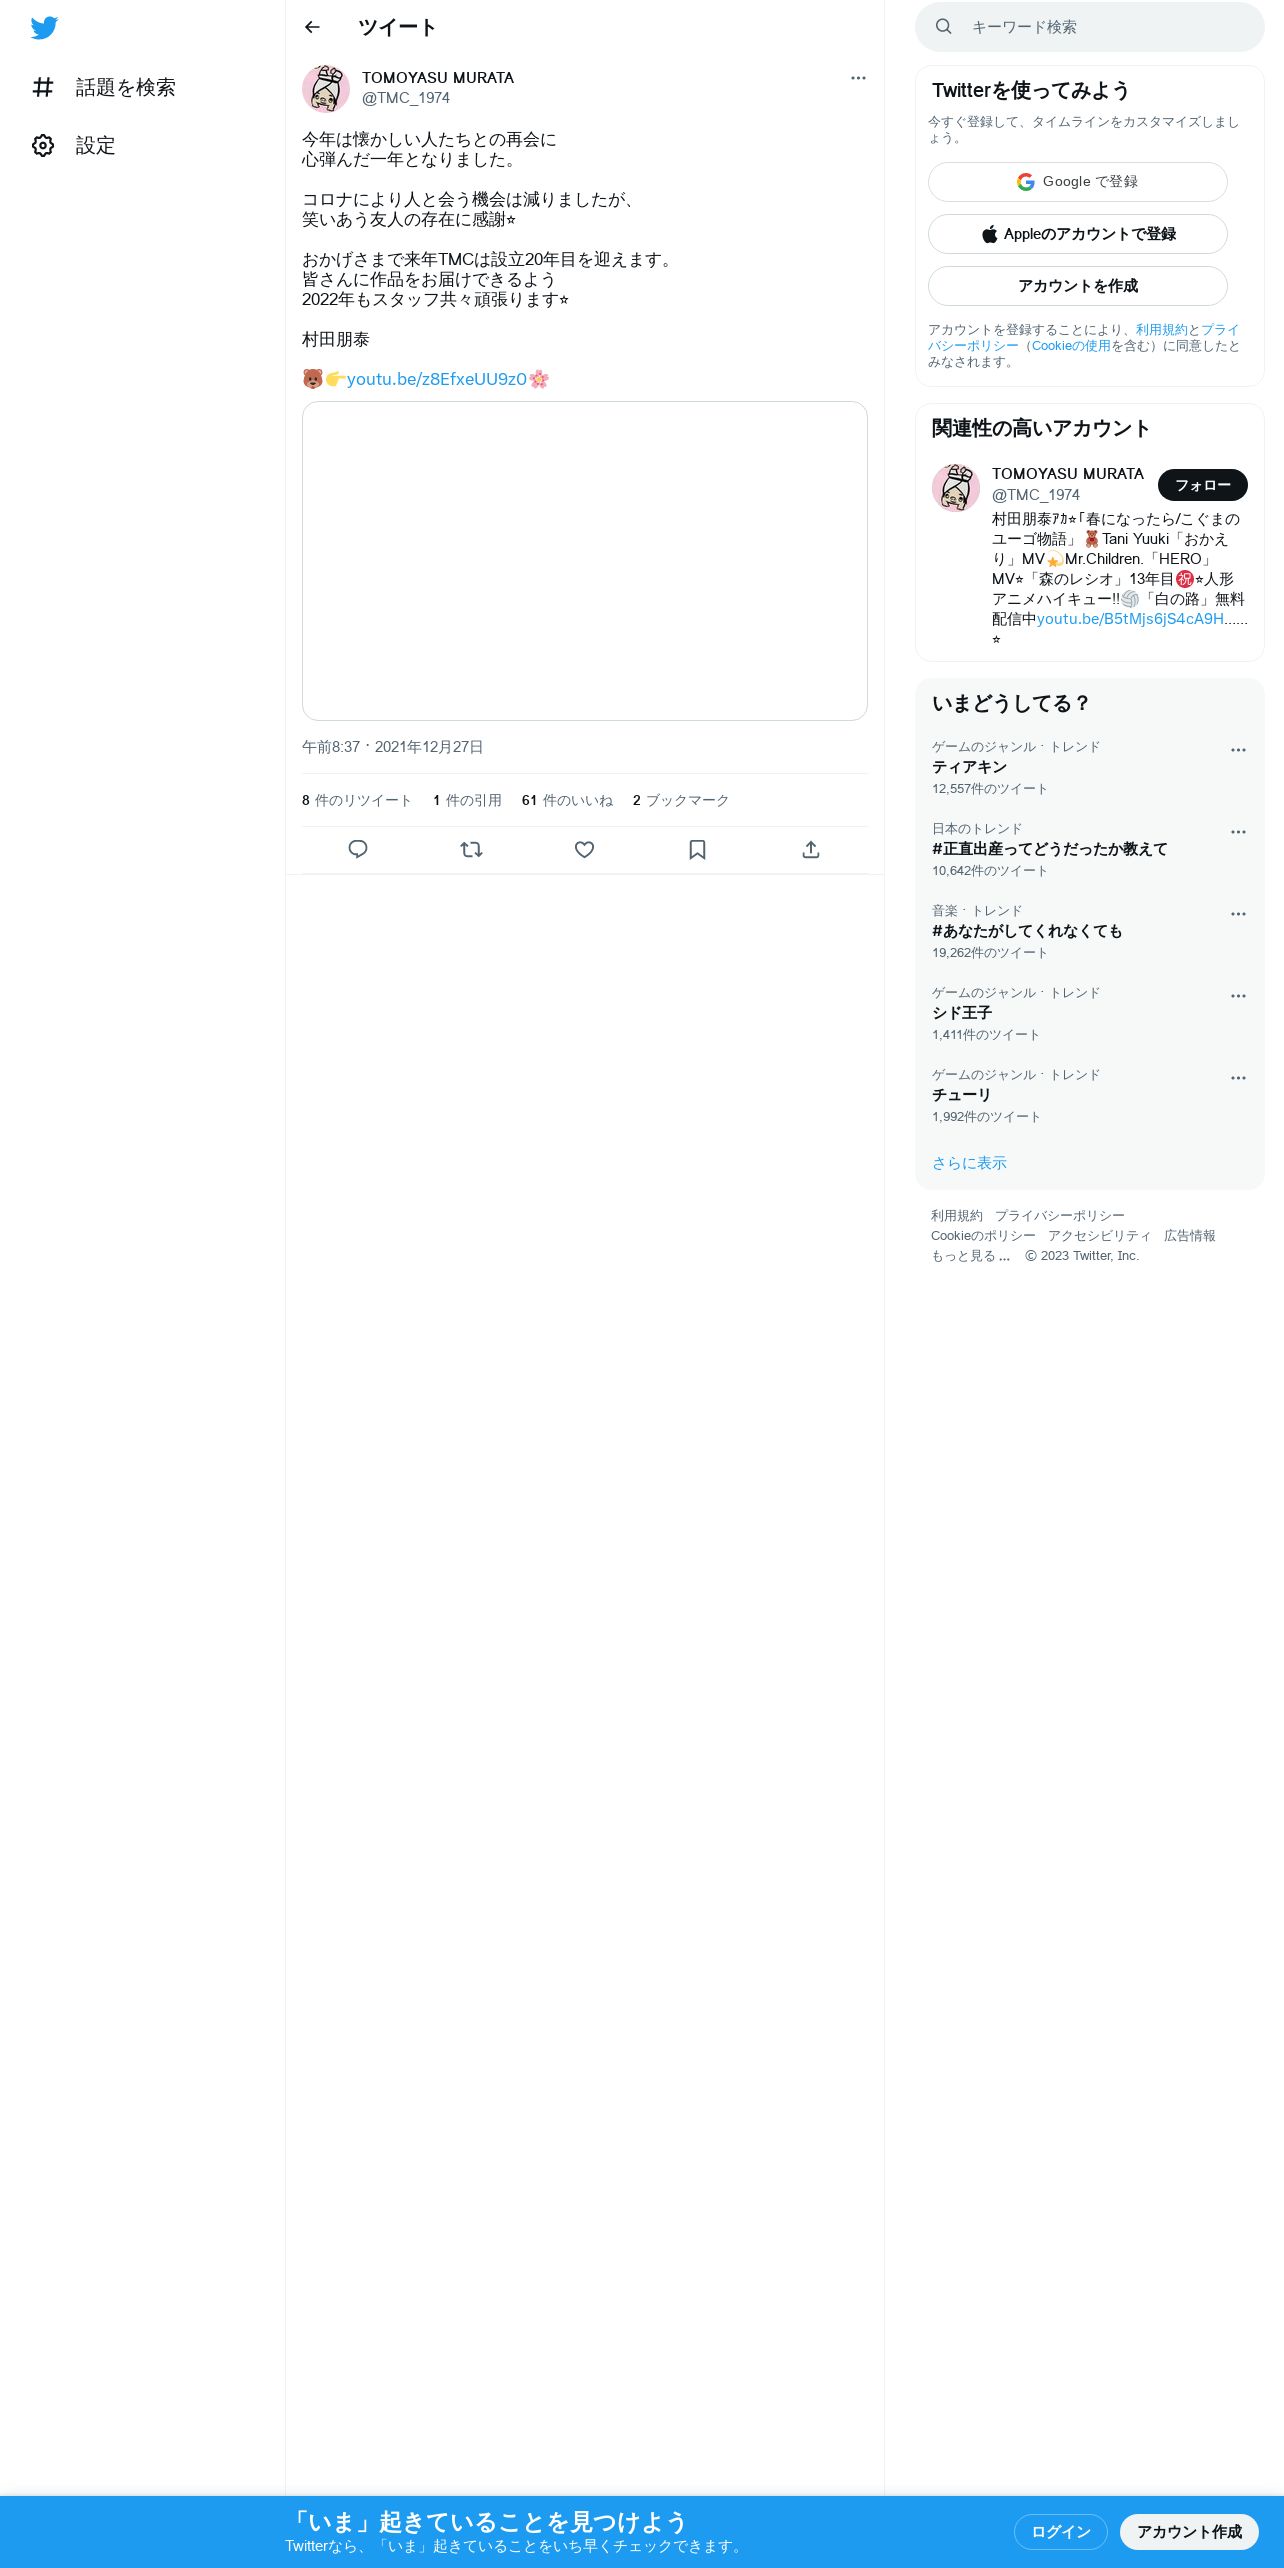The height and width of the screenshot is (2568, 1284).
Task: Open avatar in 関連性の高いアカウント panel
Action: [956, 488]
